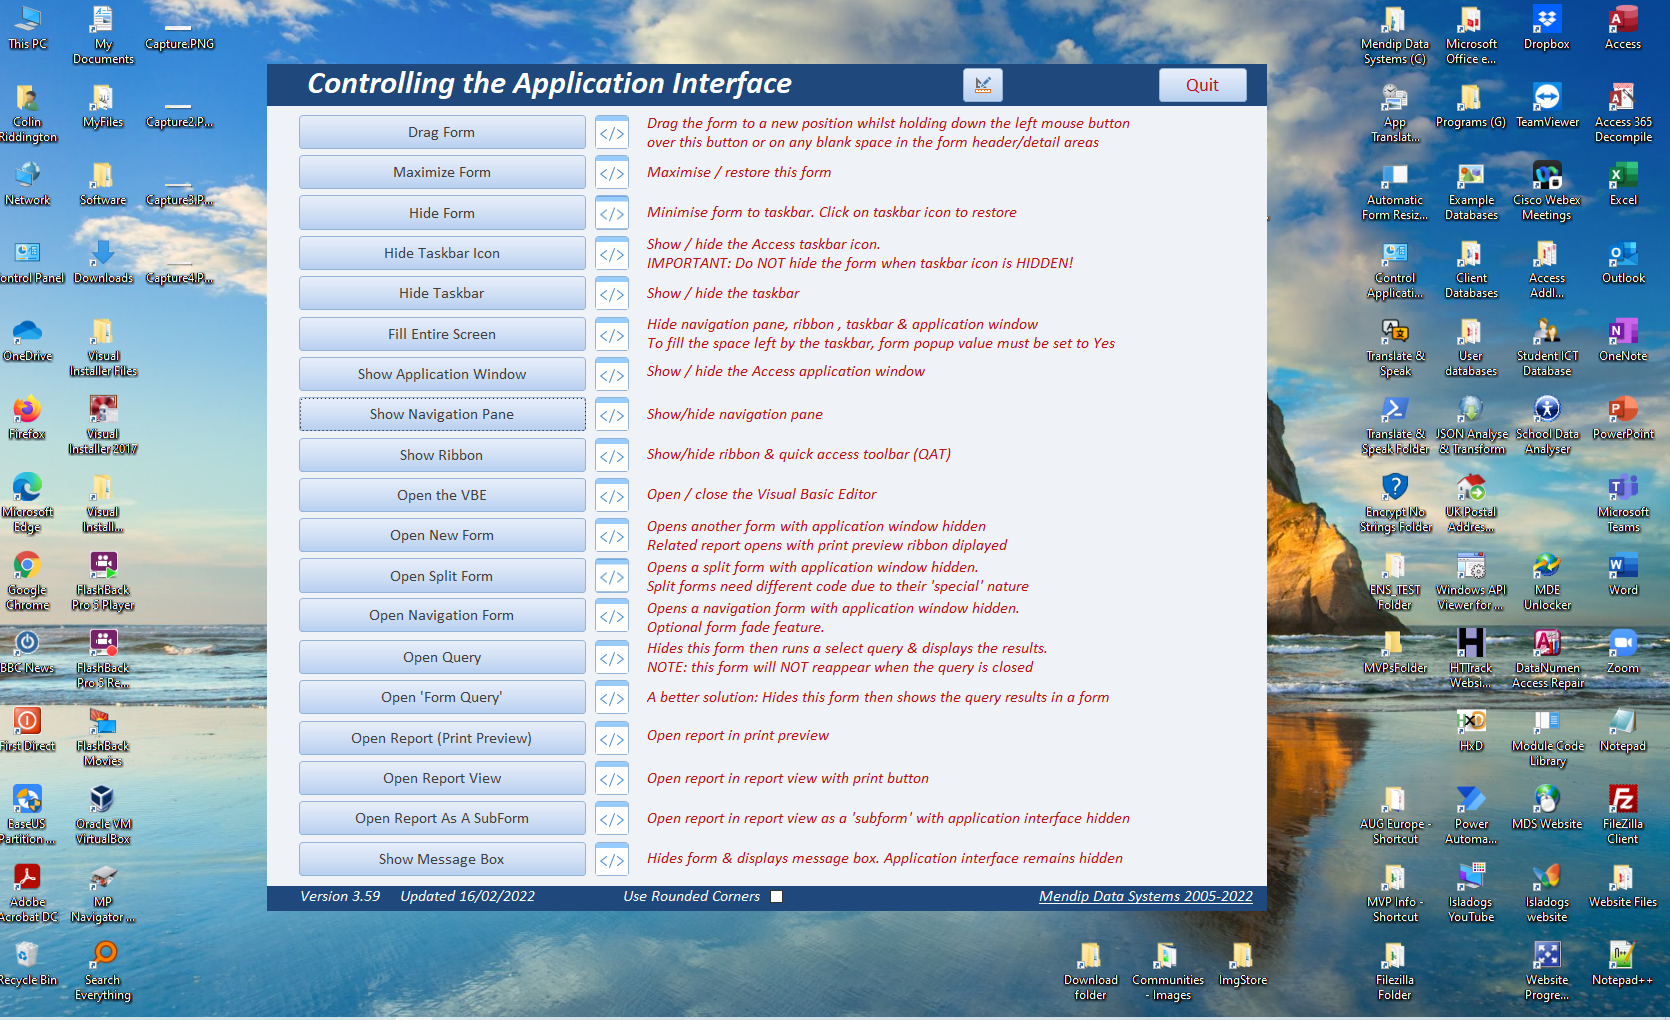Click code icon for Open Report As A SubForm
This screenshot has height=1020, width=1670.
point(611,819)
